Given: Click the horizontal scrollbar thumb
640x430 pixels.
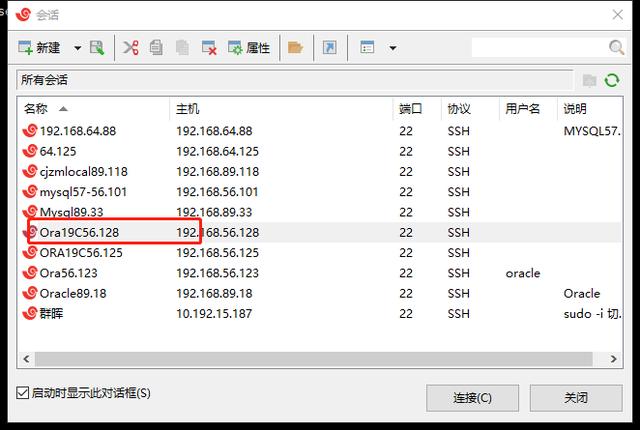Looking at the screenshot, I should click(313, 359).
